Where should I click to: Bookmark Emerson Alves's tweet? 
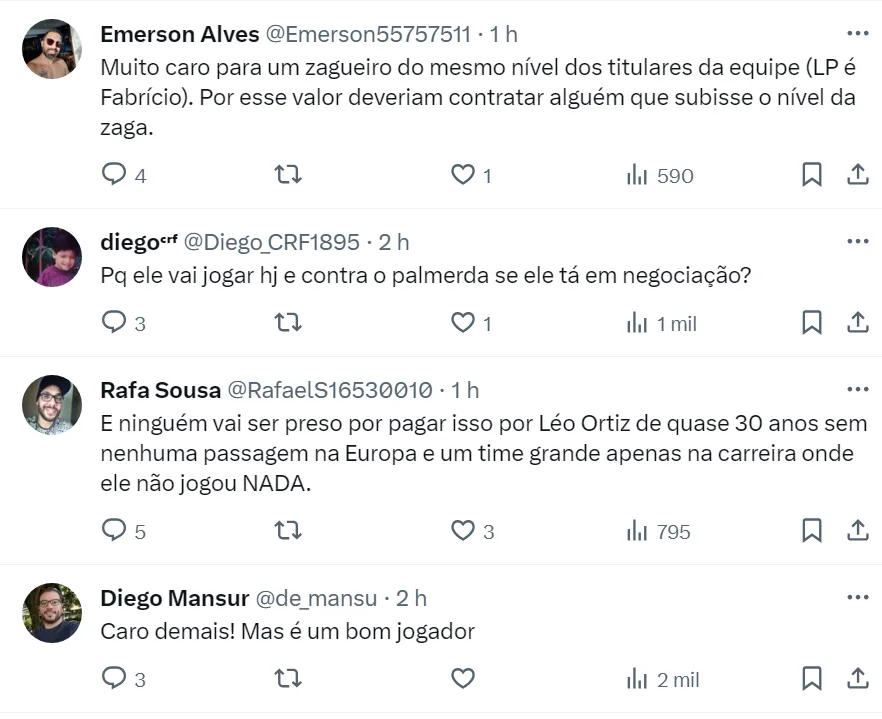click(x=812, y=175)
